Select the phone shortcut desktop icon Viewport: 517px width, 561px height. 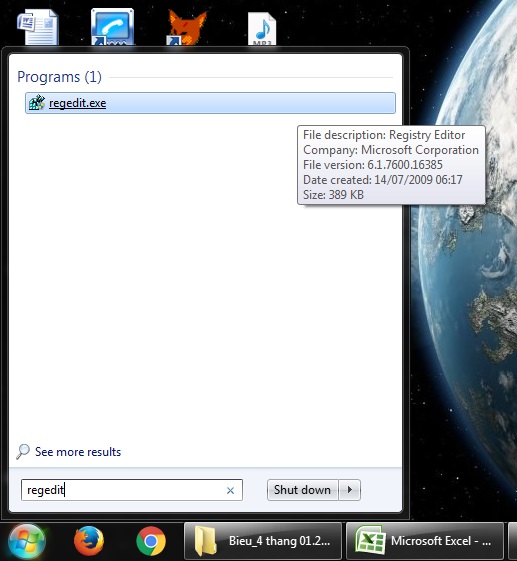click(112, 27)
